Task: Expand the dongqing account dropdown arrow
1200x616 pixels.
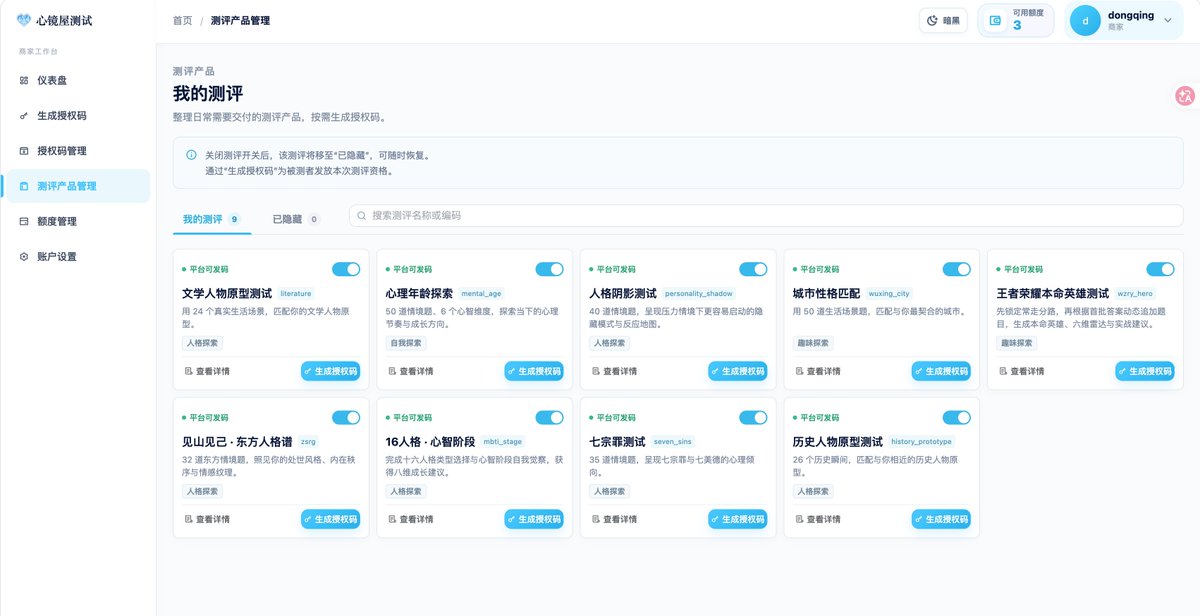Action: [x=1168, y=20]
